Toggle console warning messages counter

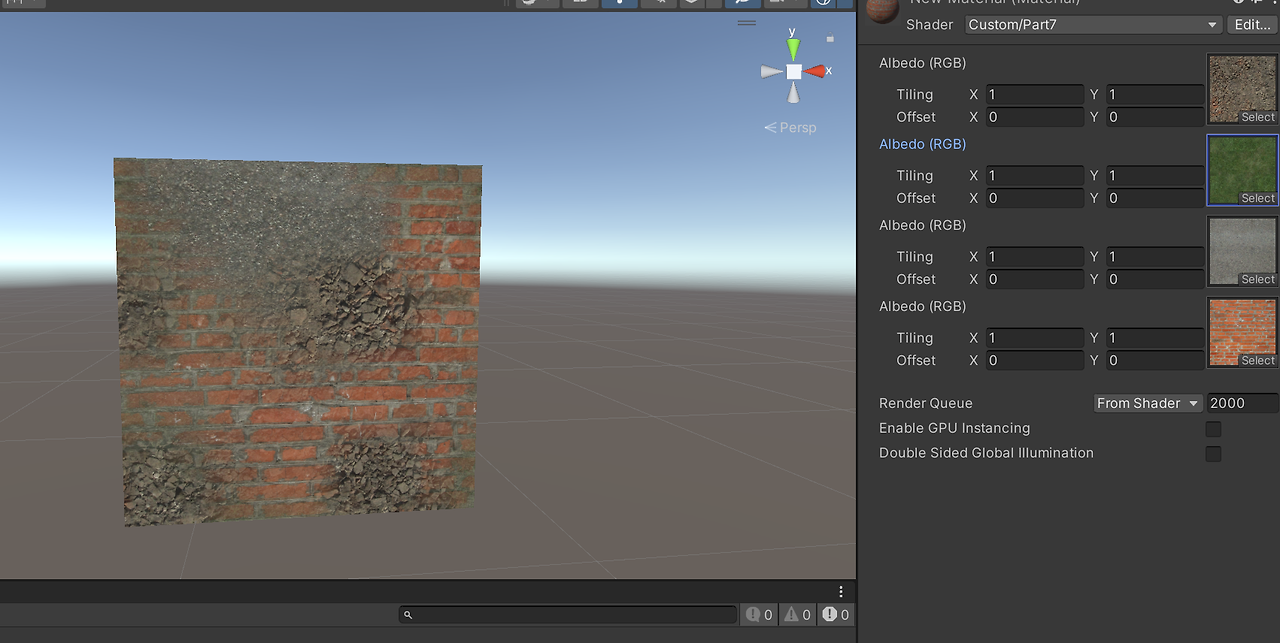(797, 615)
